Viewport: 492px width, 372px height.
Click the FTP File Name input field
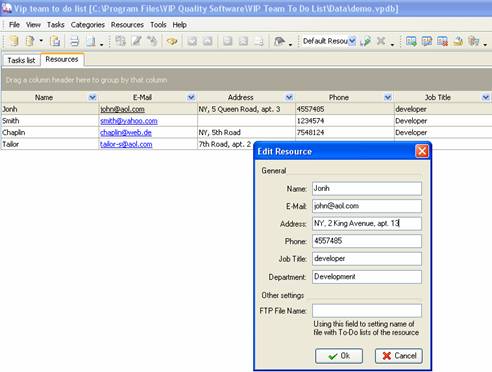(367, 311)
